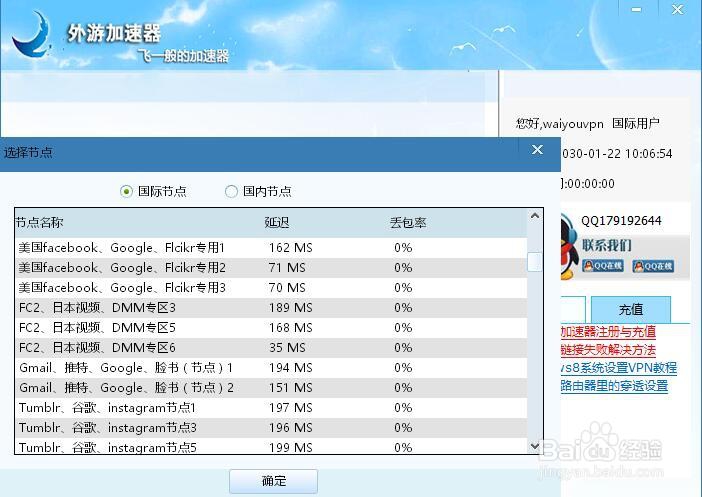Select node 美国facebook、Google、Flcikr专用3
Viewport: 702px width, 497px height.
271,287
